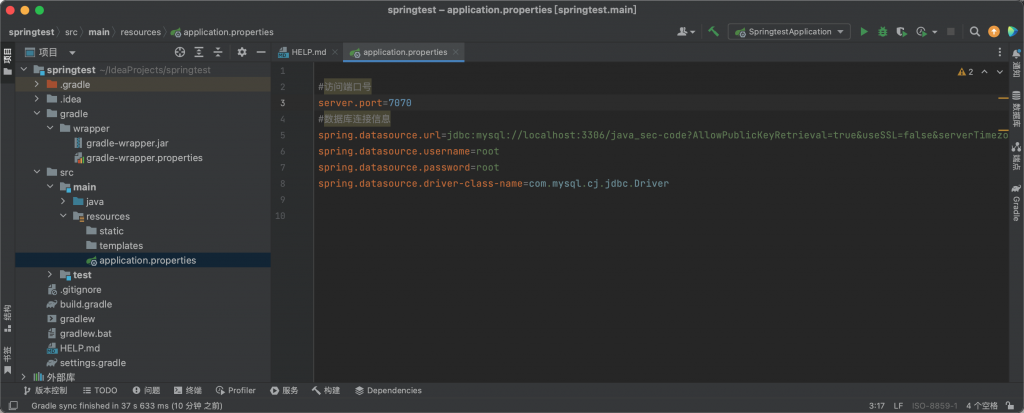Open project panel settings gear
Screen dimensions: 1024x413
[242, 52]
